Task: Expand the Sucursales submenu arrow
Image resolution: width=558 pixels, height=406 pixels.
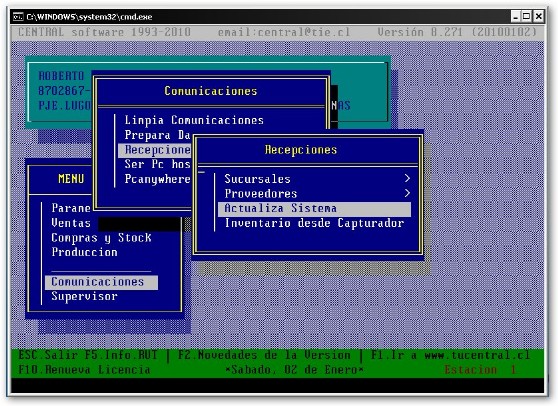Action: 407,178
